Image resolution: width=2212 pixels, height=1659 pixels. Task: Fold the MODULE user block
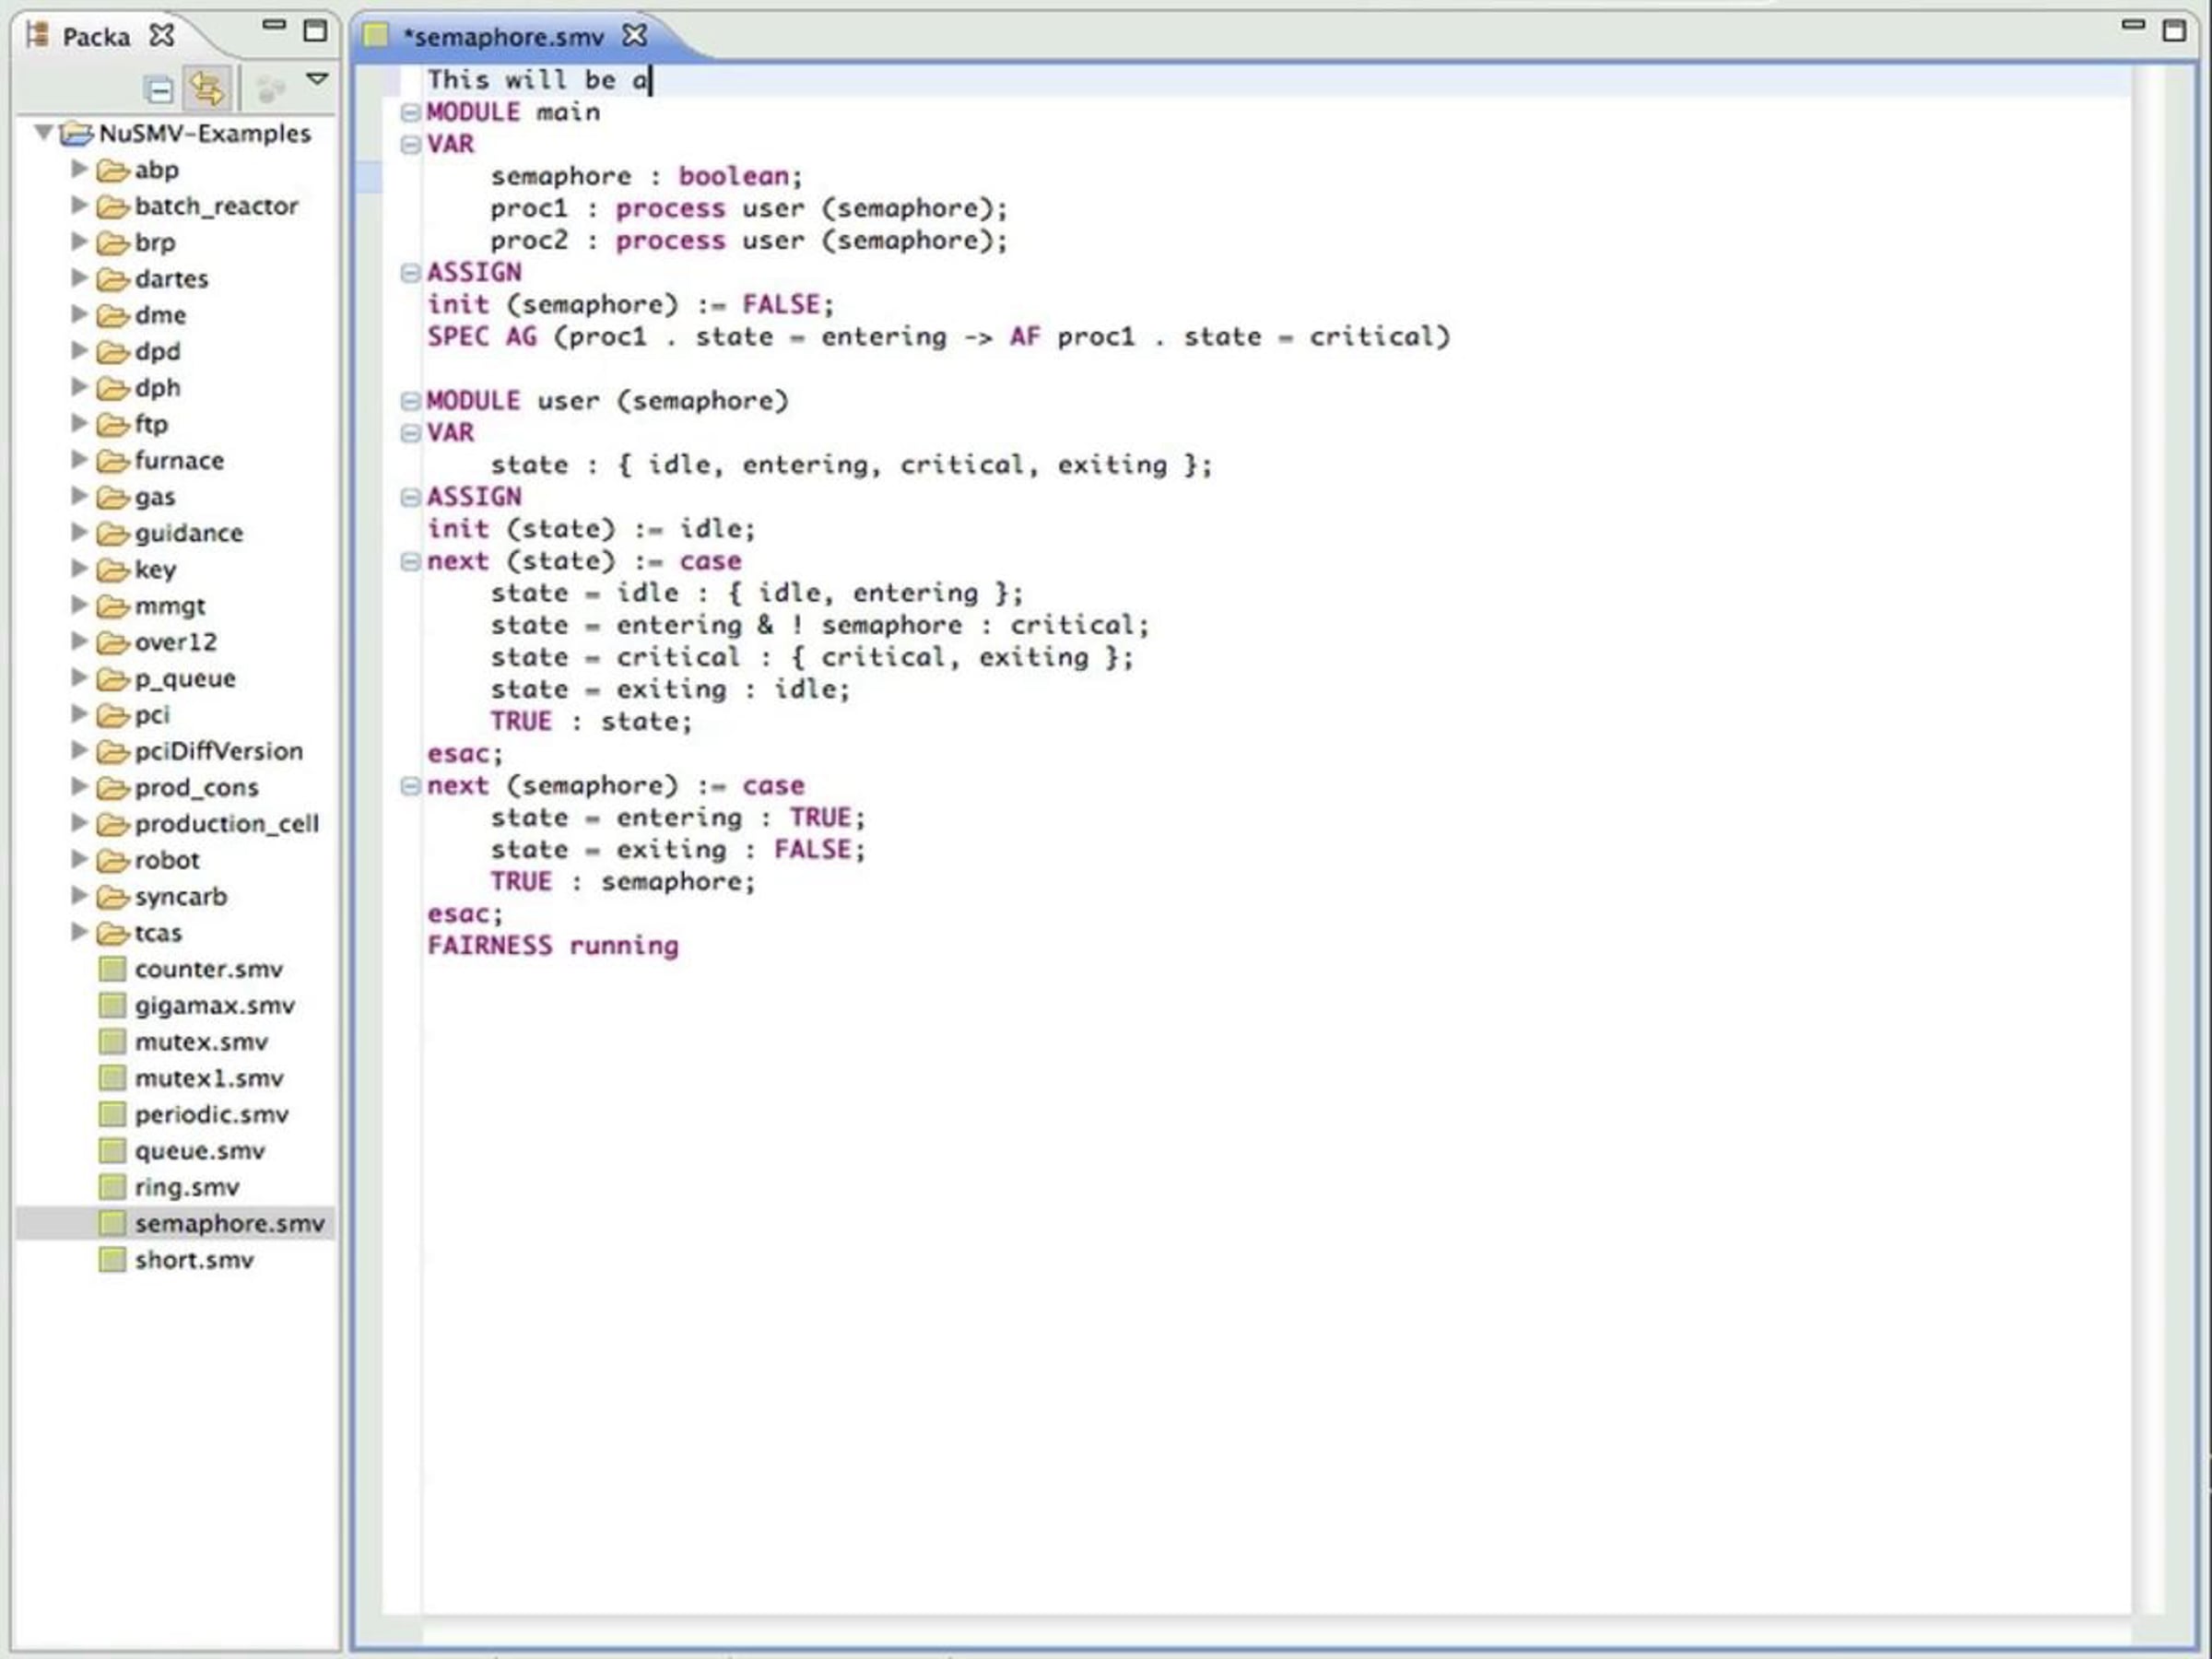click(410, 401)
